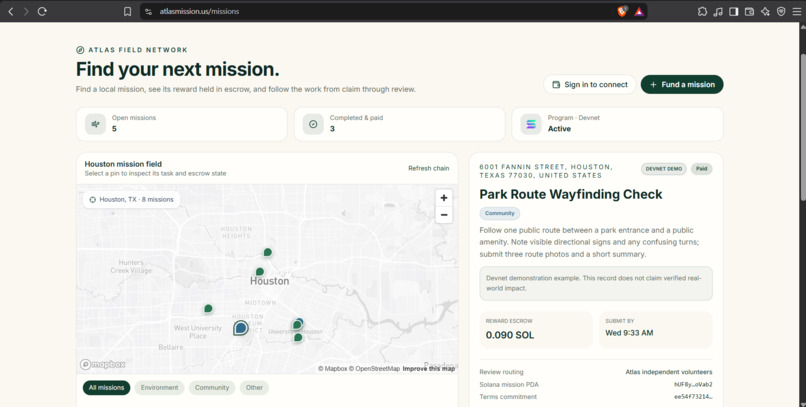
Task: Click the Solana mission PDA hash value
Action: click(x=693, y=384)
